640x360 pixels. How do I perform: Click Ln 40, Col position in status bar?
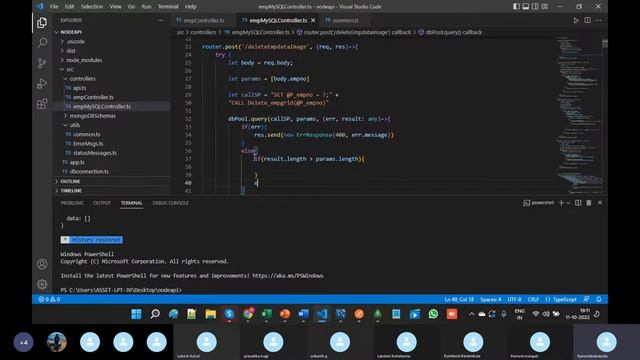(459, 299)
